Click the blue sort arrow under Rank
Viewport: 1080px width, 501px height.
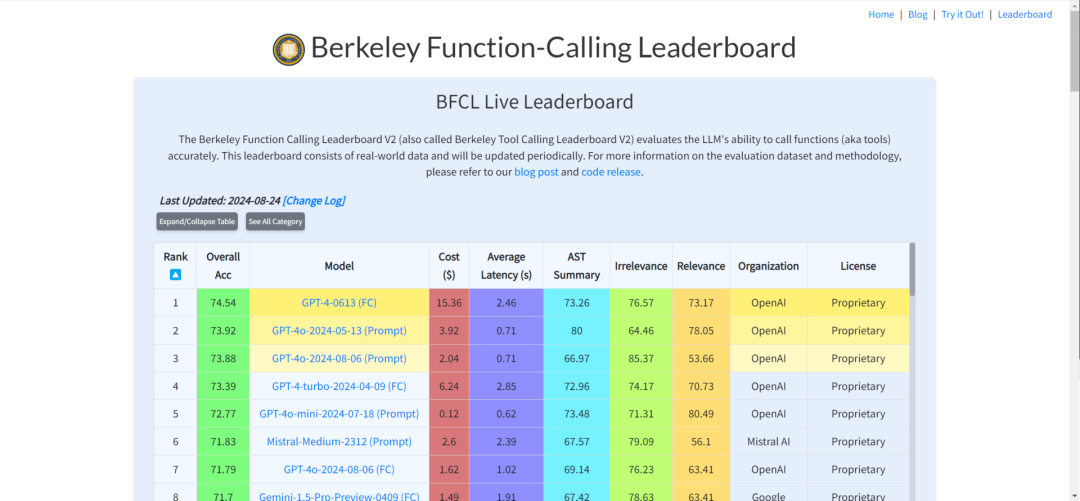(175, 274)
